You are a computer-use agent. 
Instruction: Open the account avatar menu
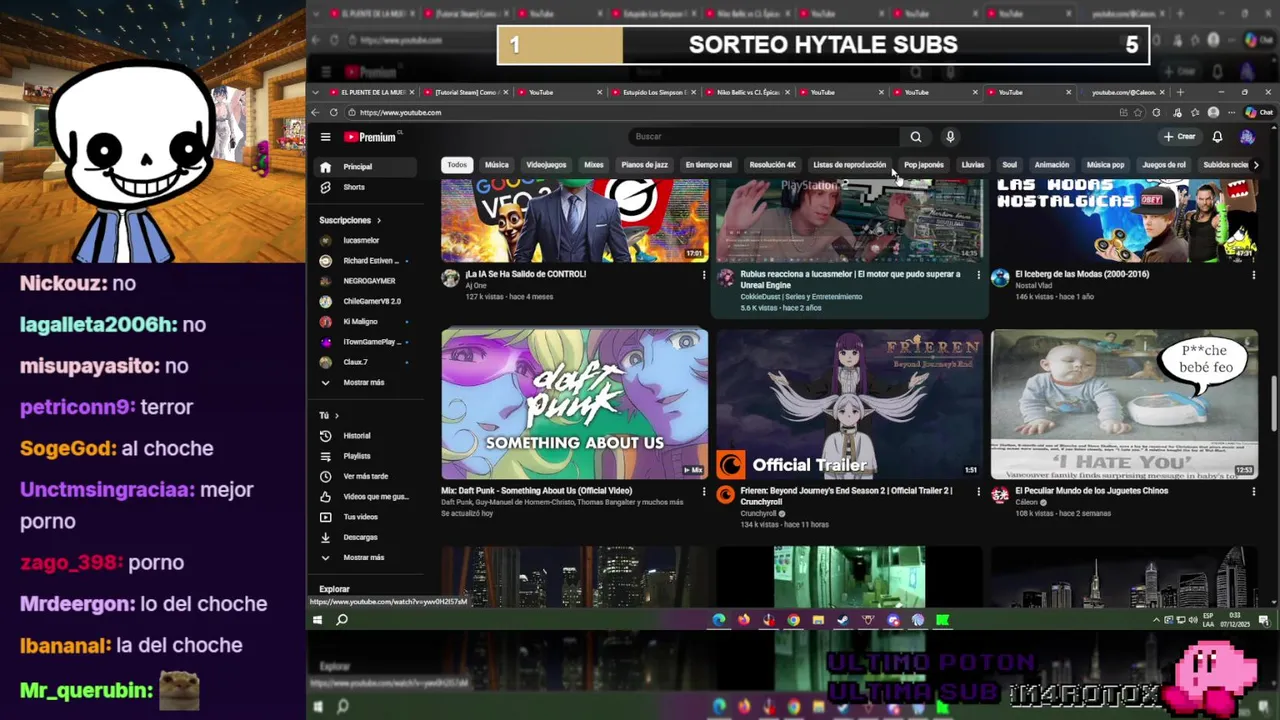click(x=1247, y=137)
